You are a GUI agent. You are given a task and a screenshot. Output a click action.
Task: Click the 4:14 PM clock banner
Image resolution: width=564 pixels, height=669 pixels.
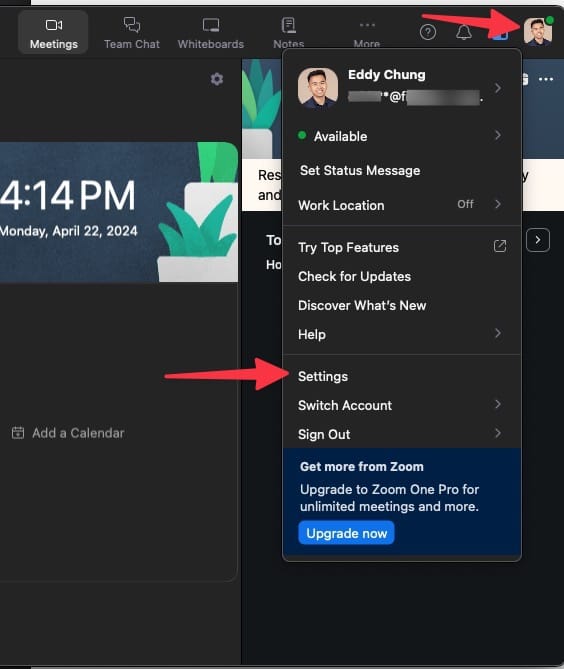pyautogui.click(x=119, y=212)
